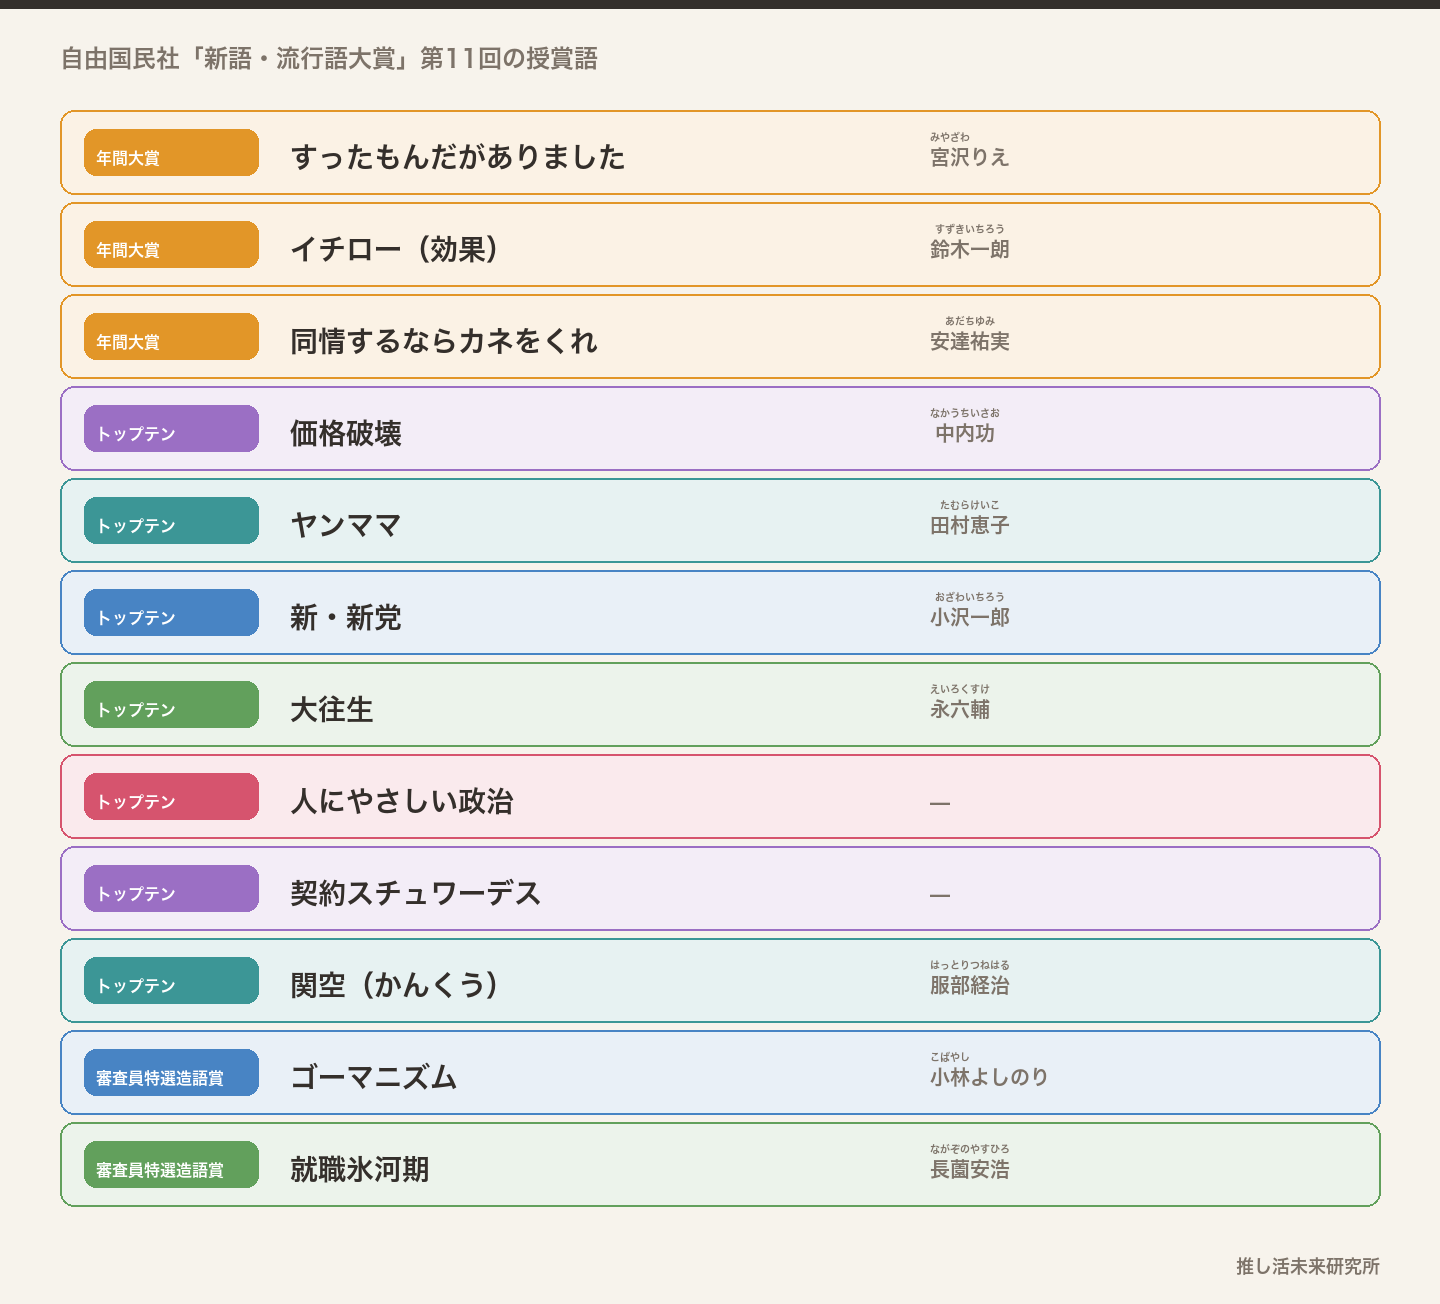Select the phrase 就職氷河期
This screenshot has width=1440, height=1304.
point(360,1169)
